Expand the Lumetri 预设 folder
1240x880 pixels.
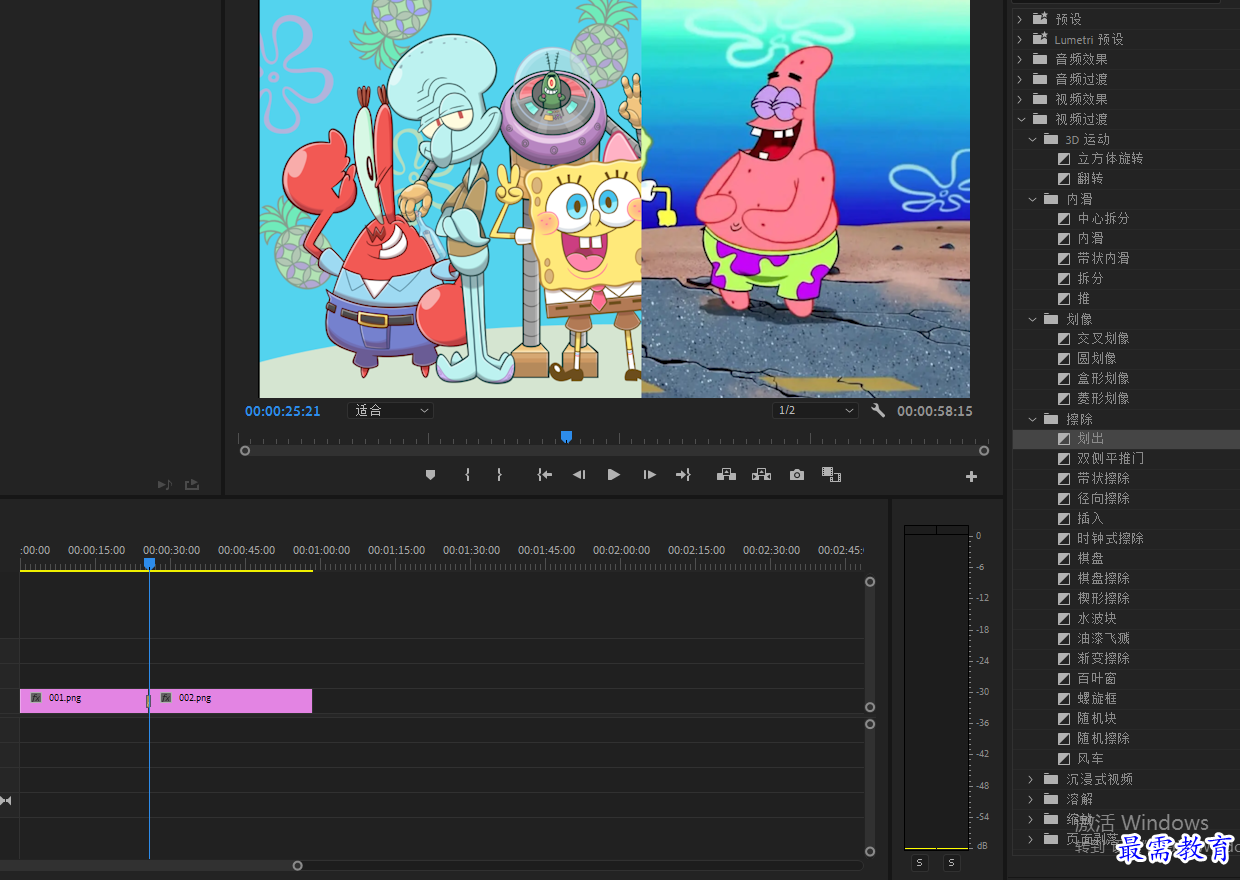[1020, 39]
